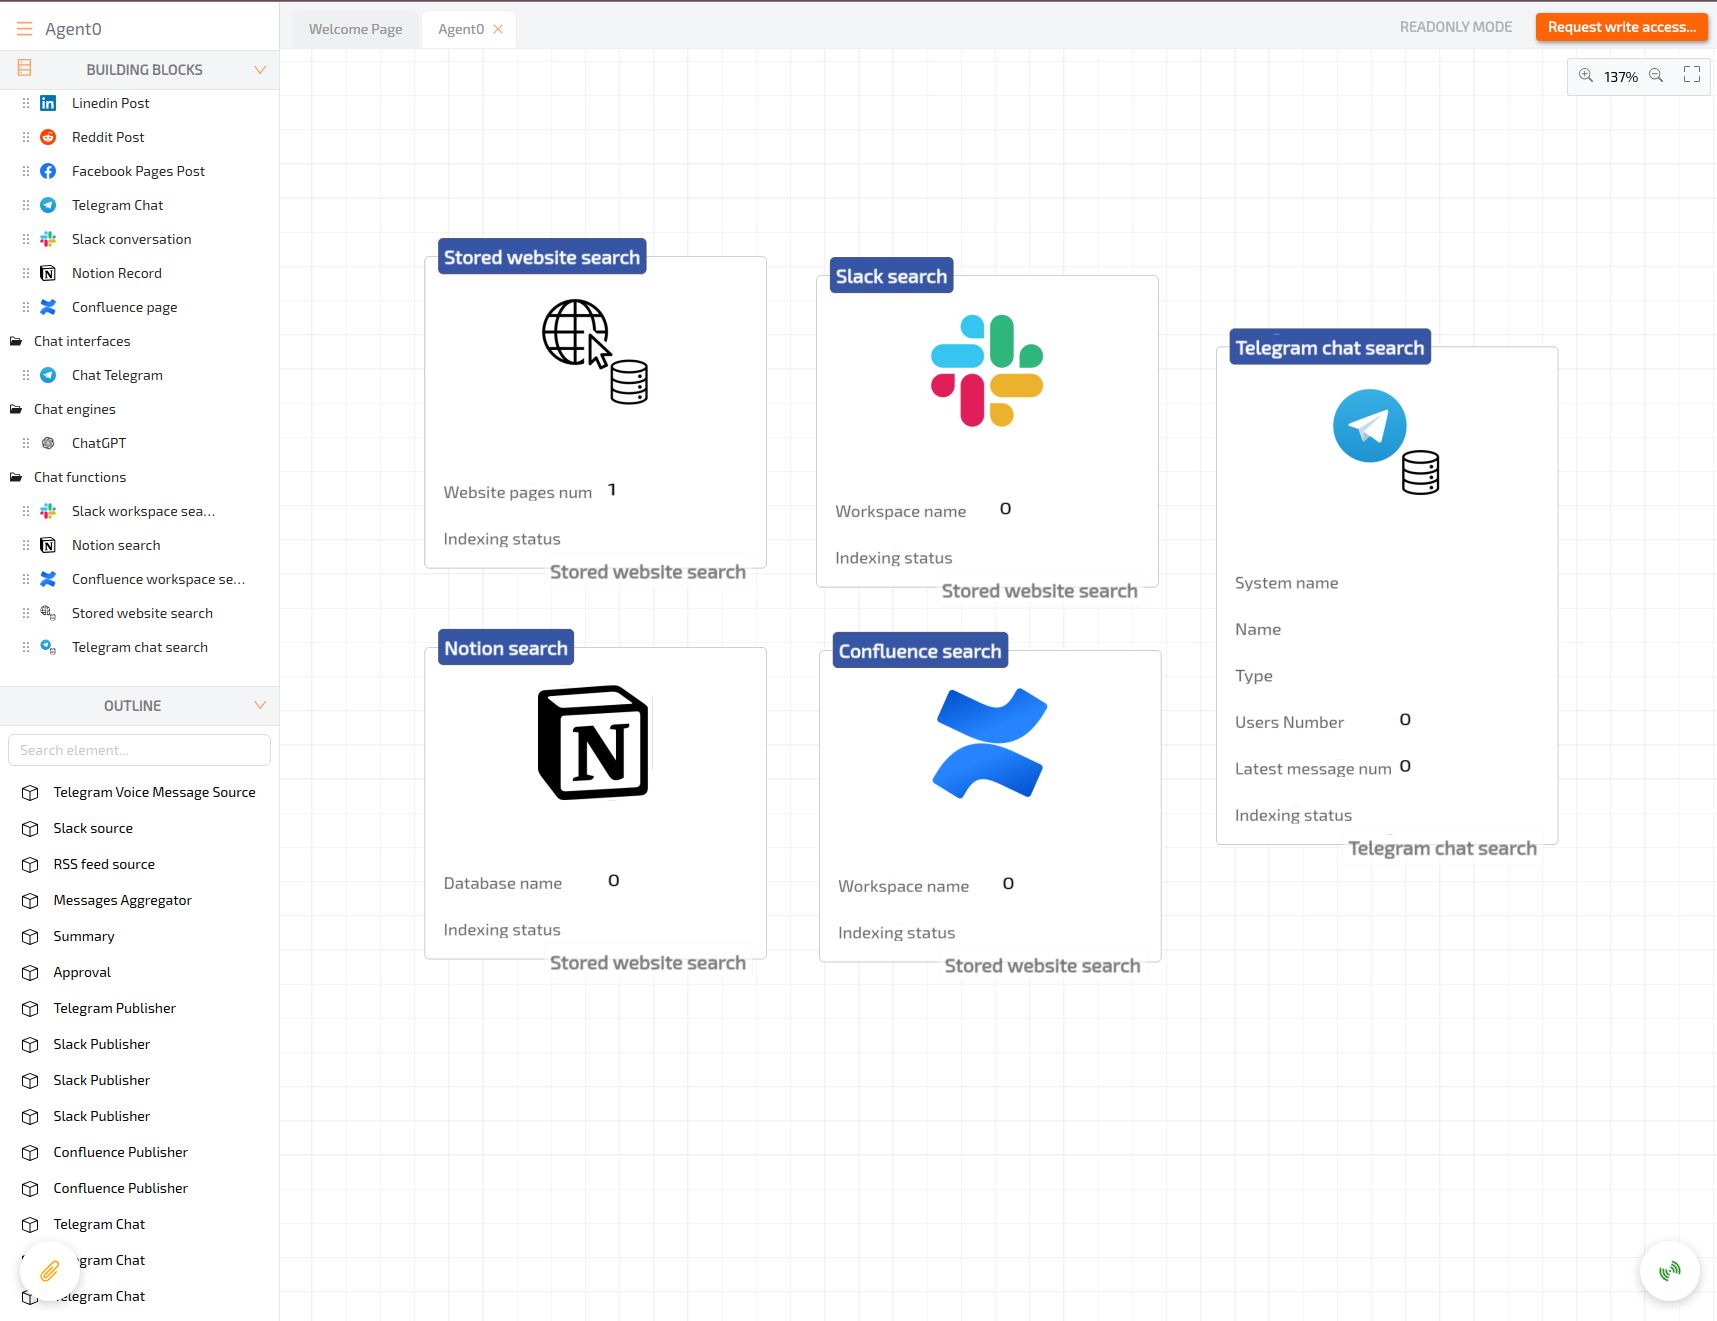Collapse the Outline panel chevron

(x=260, y=706)
